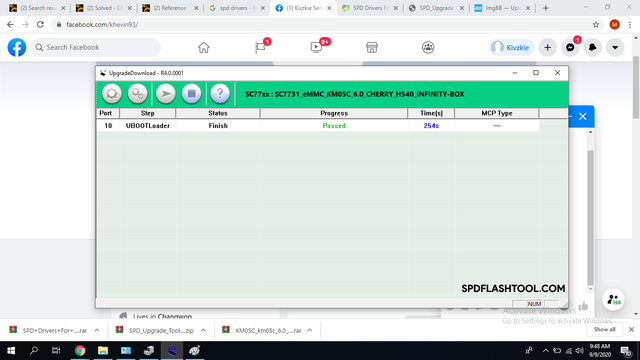Open Facebook notifications bell
This screenshot has width=640, height=360.
(593, 47)
